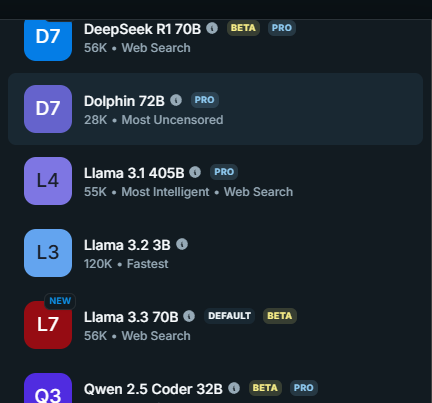Show info icon for Llama 3.2 3B
The image size is (432, 403).
pyautogui.click(x=182, y=244)
